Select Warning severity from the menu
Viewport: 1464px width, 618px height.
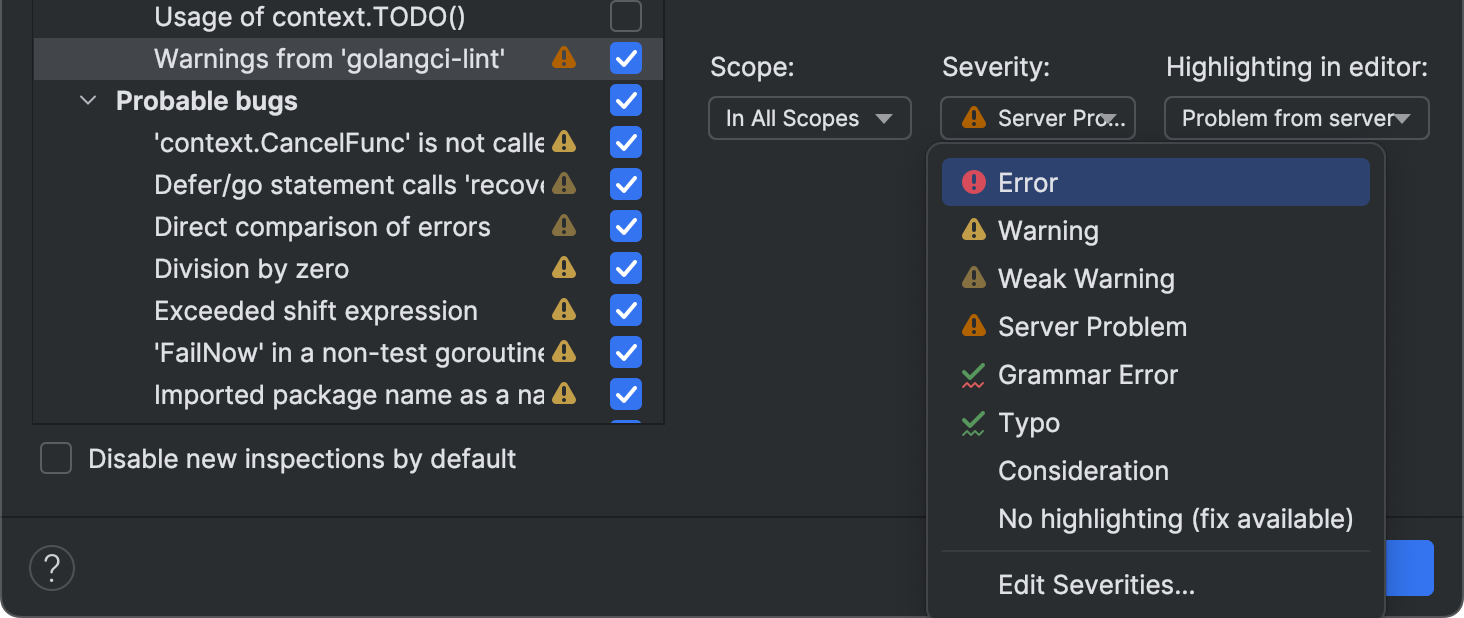(x=1048, y=231)
